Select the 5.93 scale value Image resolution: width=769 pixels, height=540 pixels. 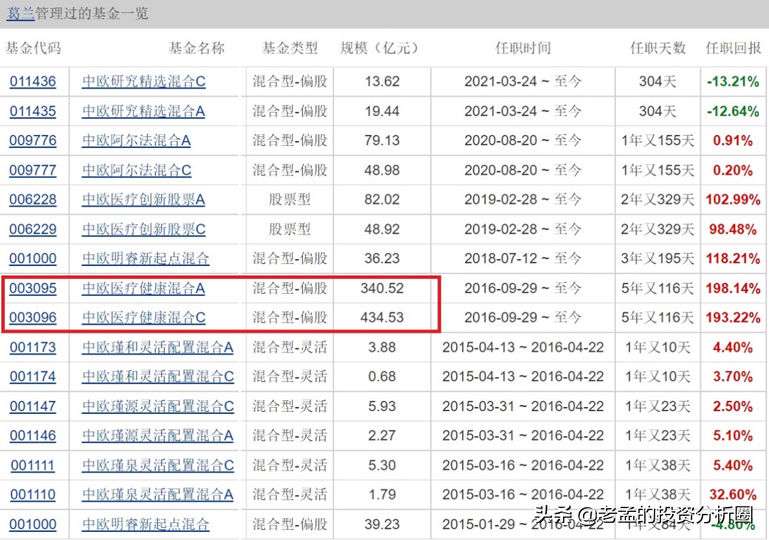click(x=382, y=406)
